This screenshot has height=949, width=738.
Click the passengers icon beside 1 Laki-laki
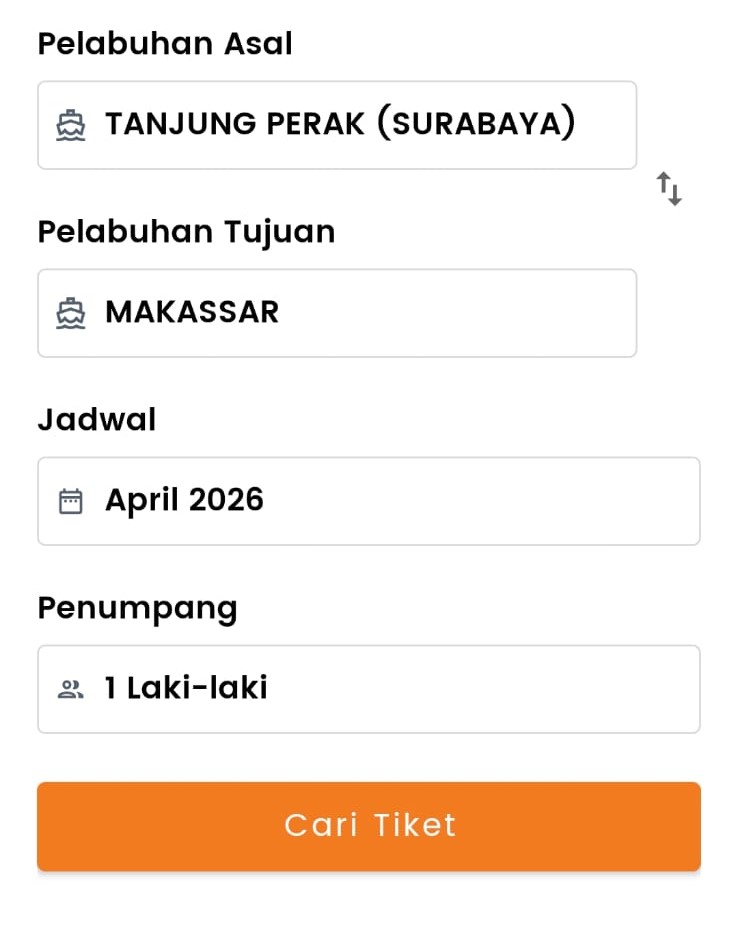click(x=70, y=688)
